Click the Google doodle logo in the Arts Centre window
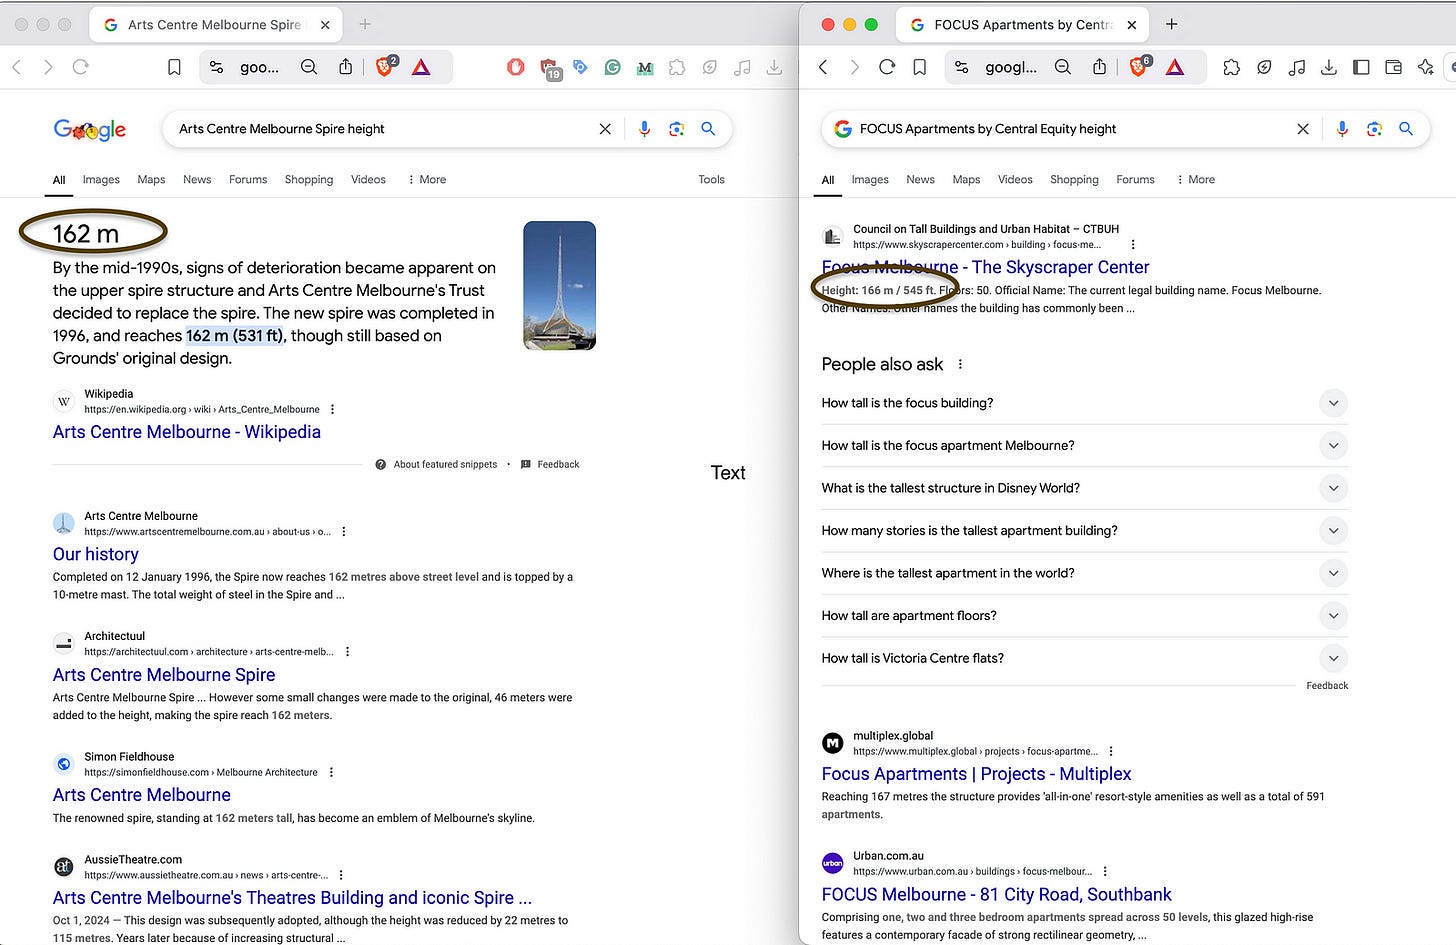Viewport: 1456px width, 945px height. (x=90, y=129)
